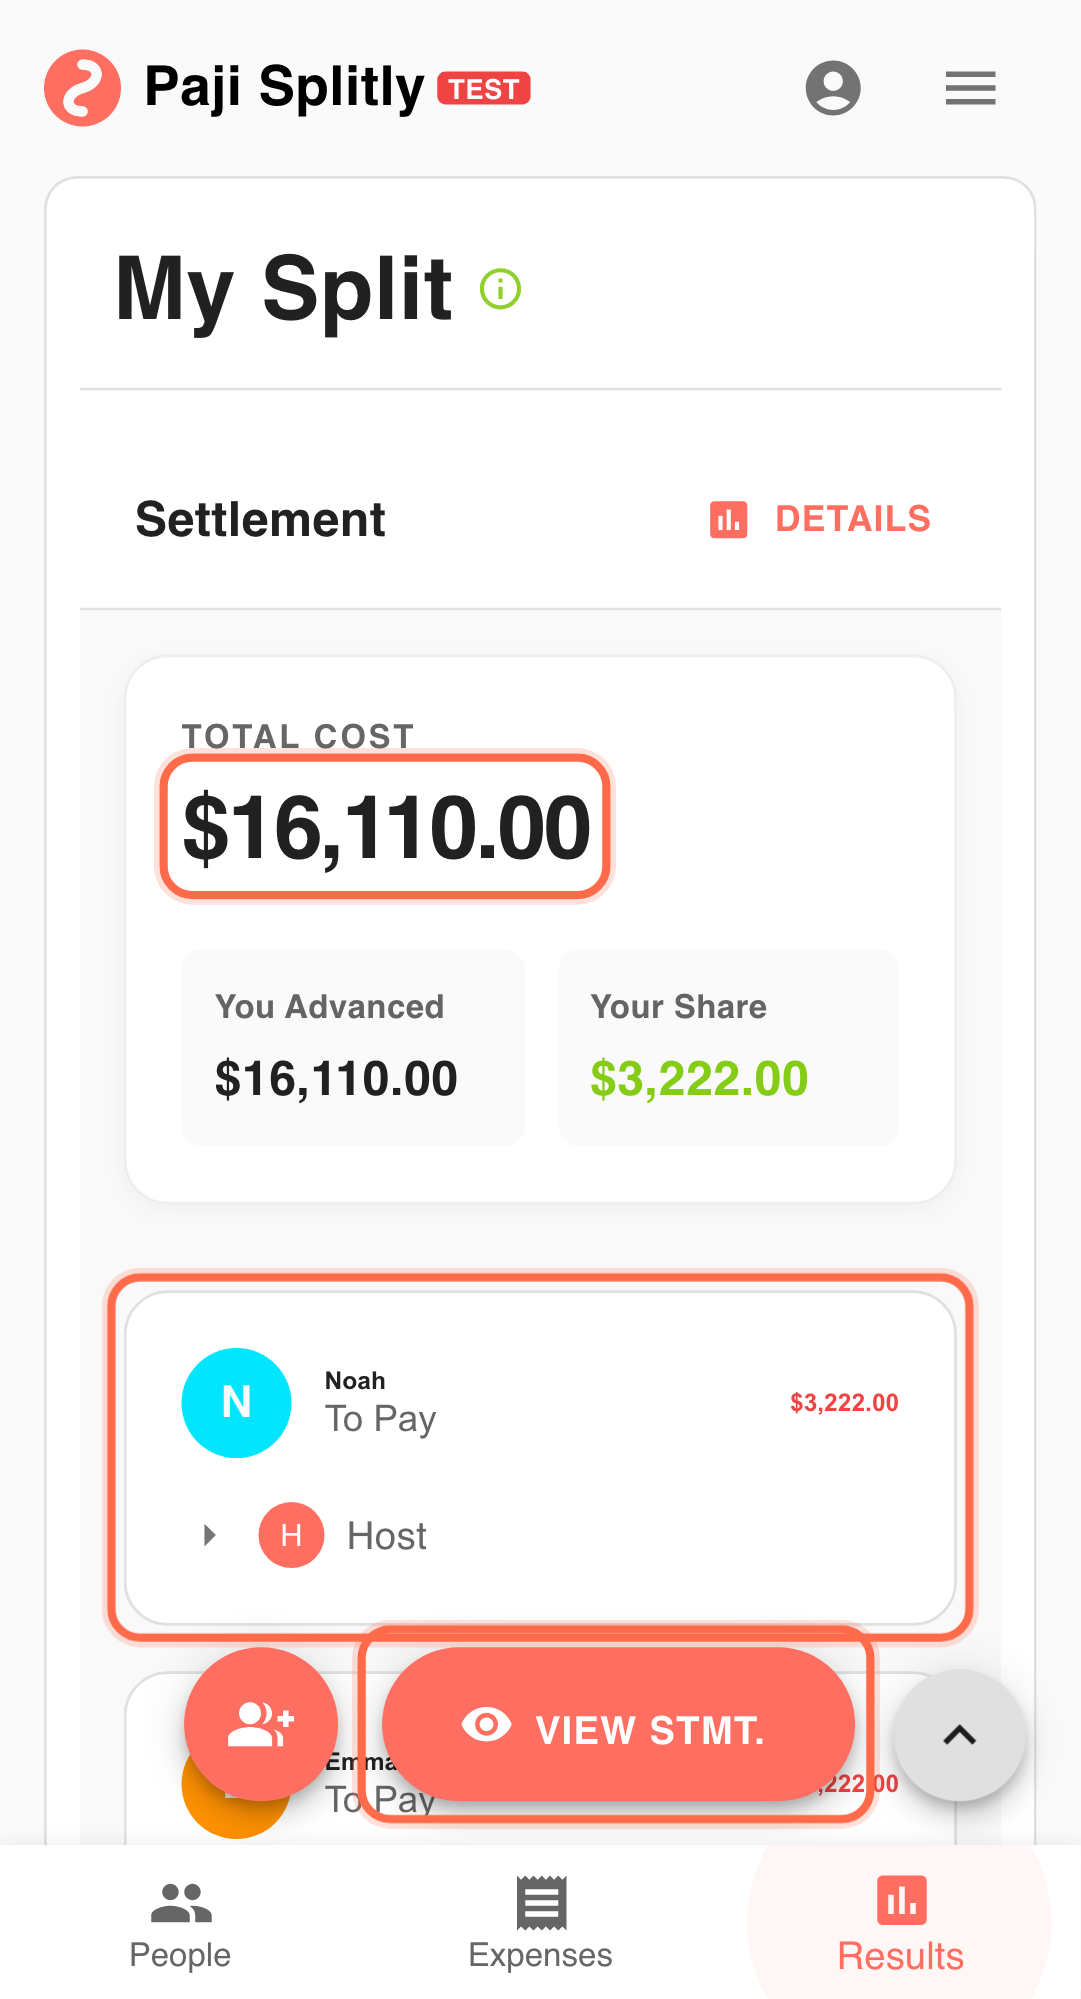This screenshot has height=1999, width=1081.
Task: Open the hamburger menu
Action: 970,88
